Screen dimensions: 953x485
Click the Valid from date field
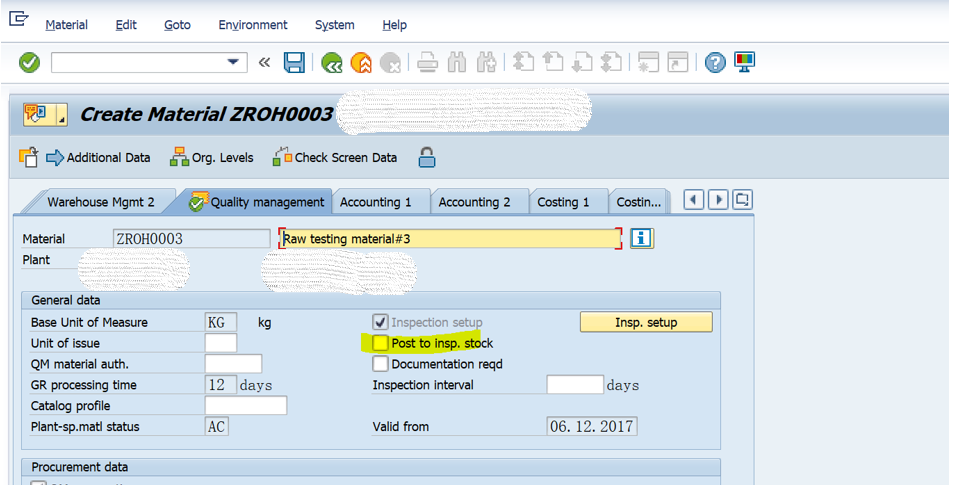pos(592,426)
